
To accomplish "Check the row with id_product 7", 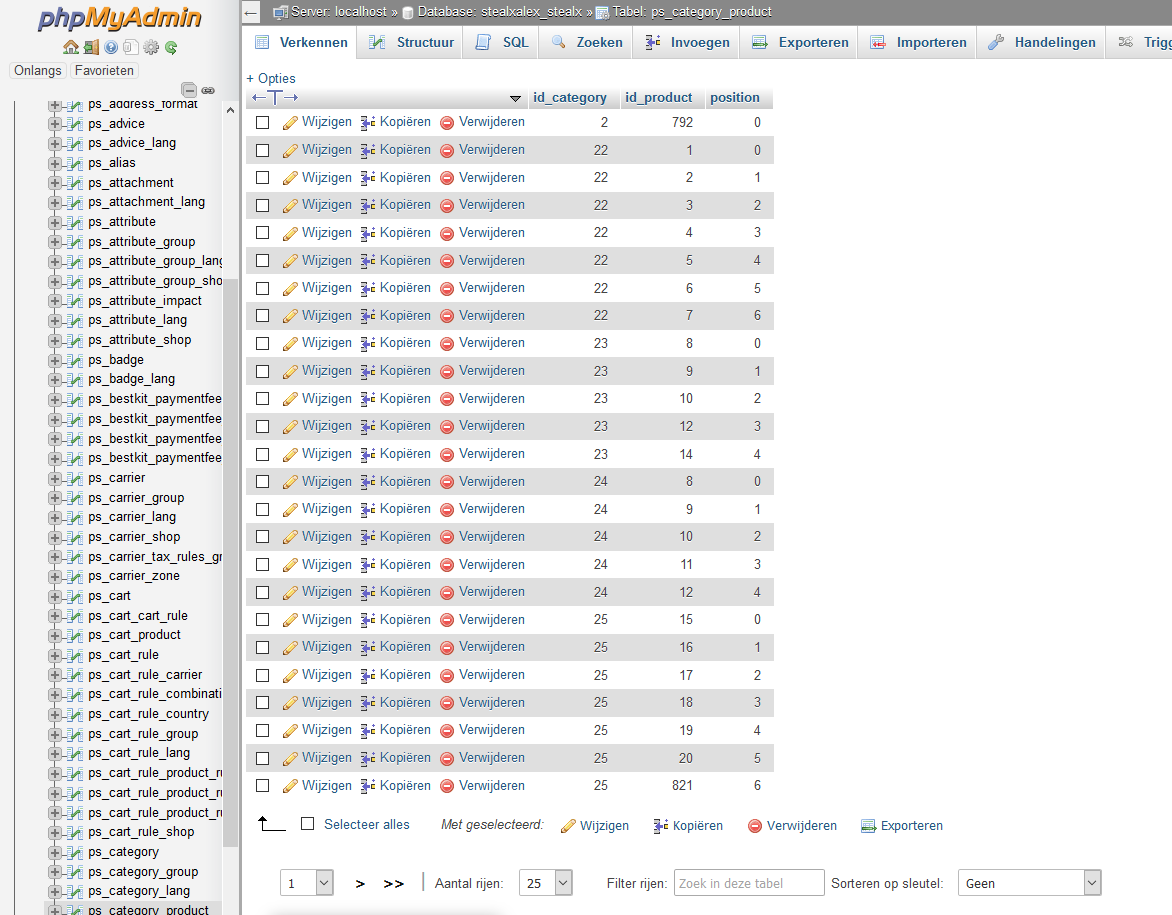I will click(262, 315).
